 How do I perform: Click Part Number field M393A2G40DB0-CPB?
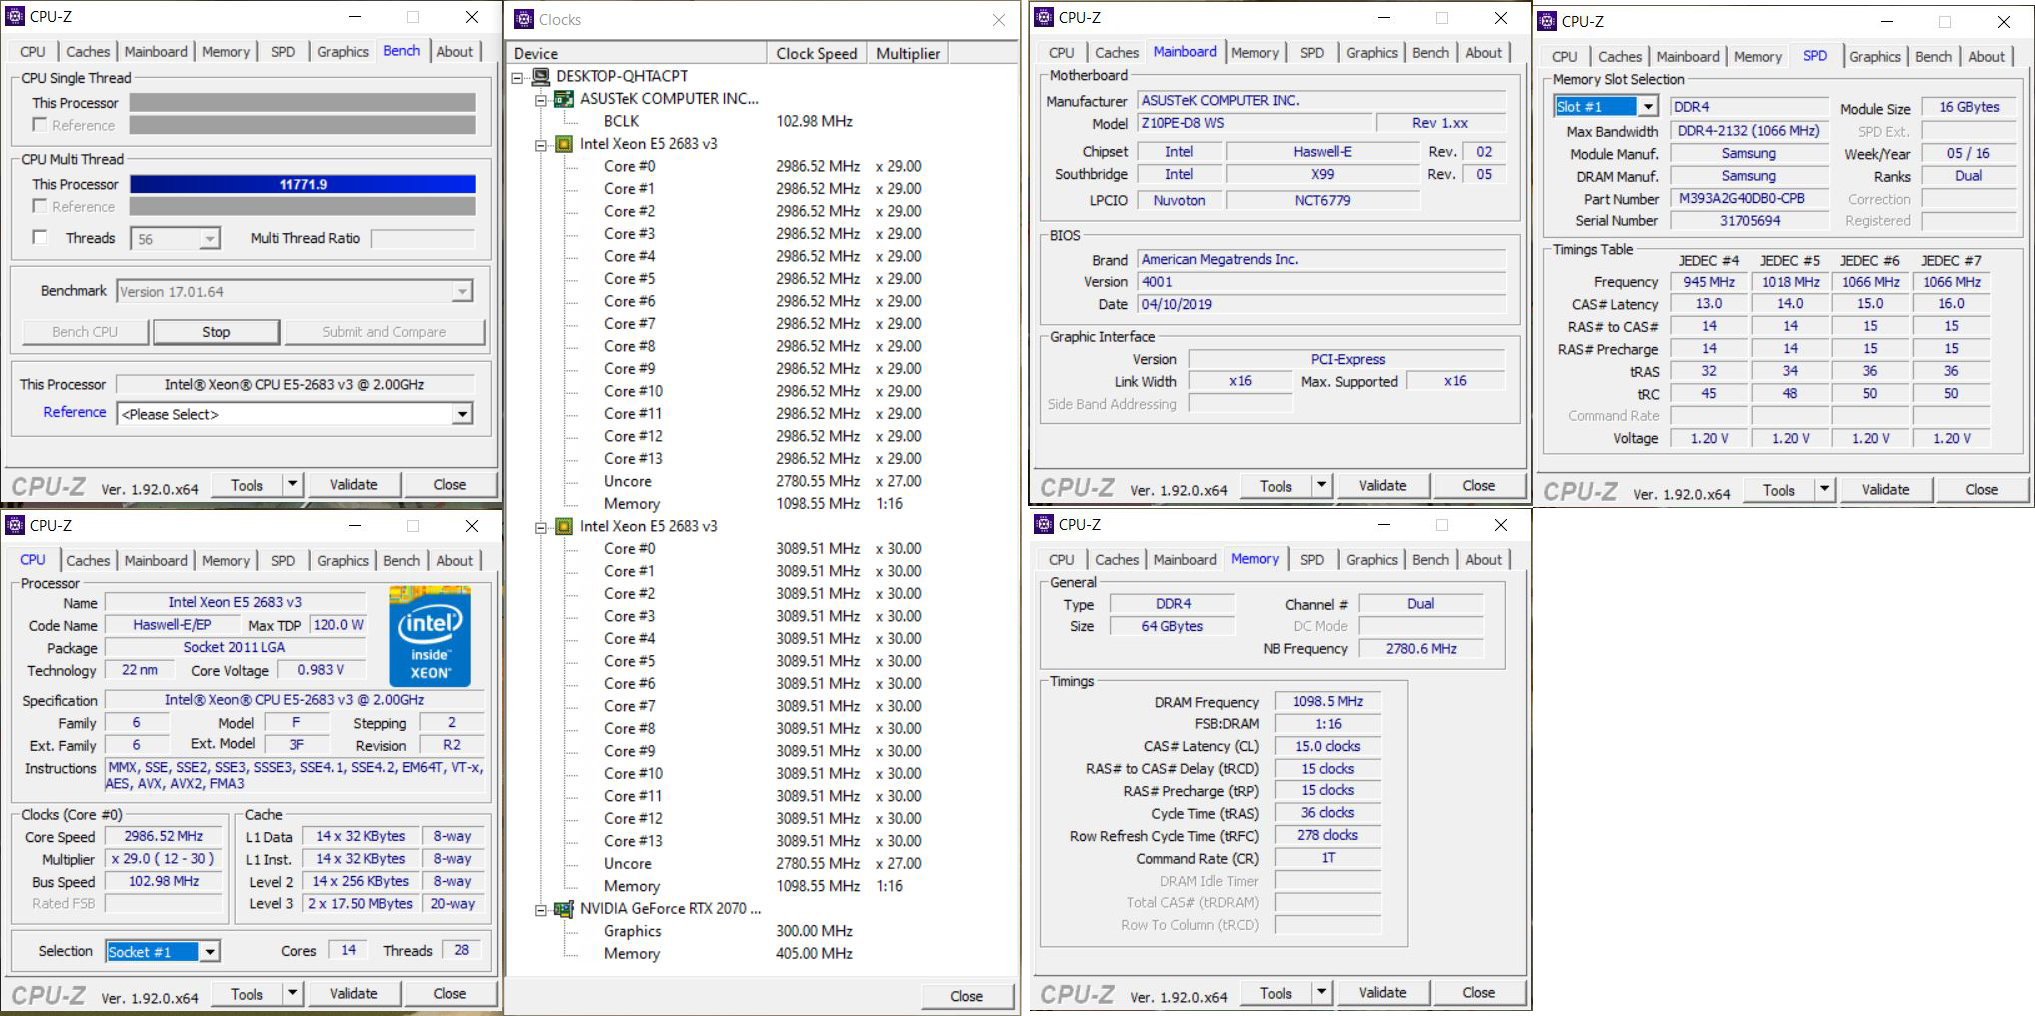(x=1749, y=198)
